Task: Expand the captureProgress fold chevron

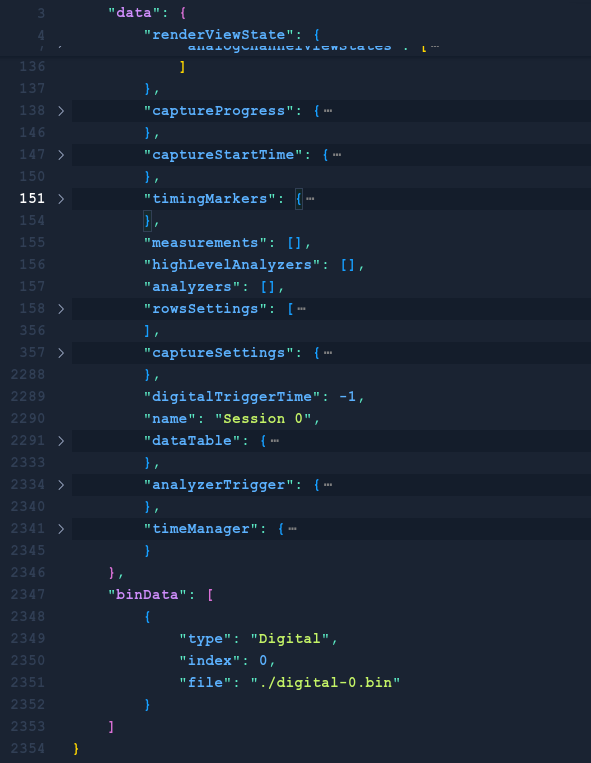Action: tap(61, 111)
